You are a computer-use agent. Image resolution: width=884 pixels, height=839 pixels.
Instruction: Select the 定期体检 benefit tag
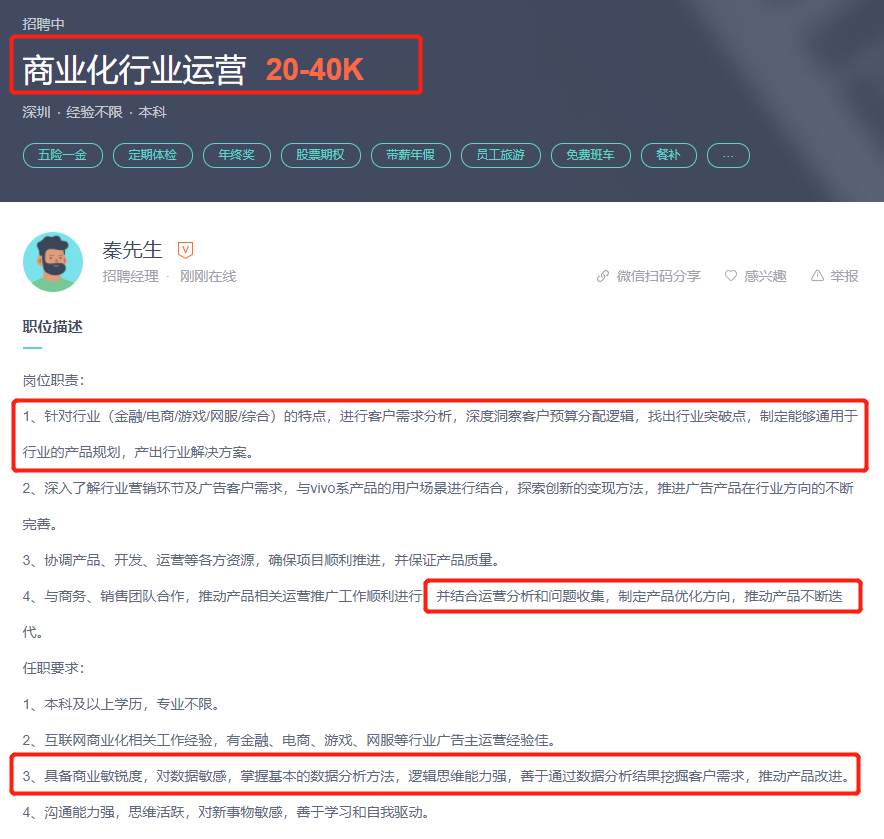tap(153, 156)
